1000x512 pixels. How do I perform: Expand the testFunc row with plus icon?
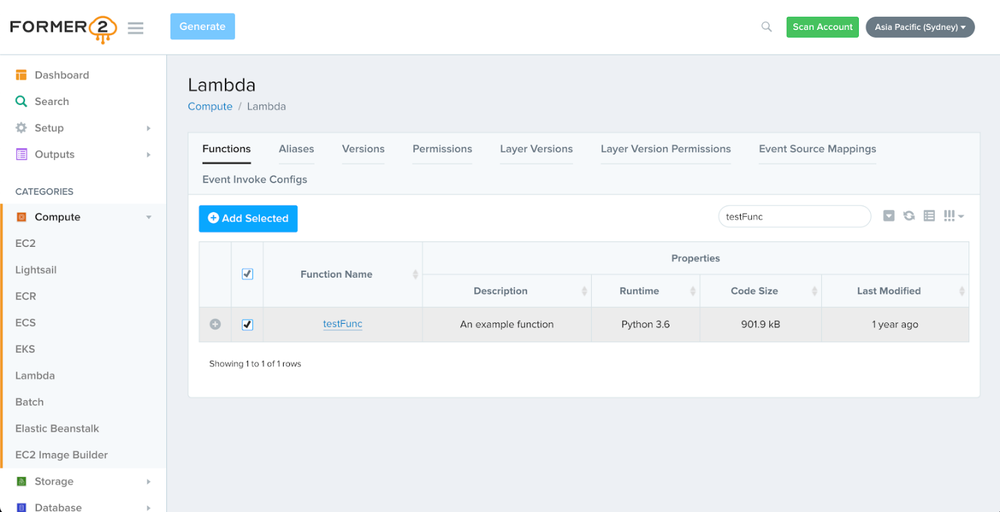[215, 325]
